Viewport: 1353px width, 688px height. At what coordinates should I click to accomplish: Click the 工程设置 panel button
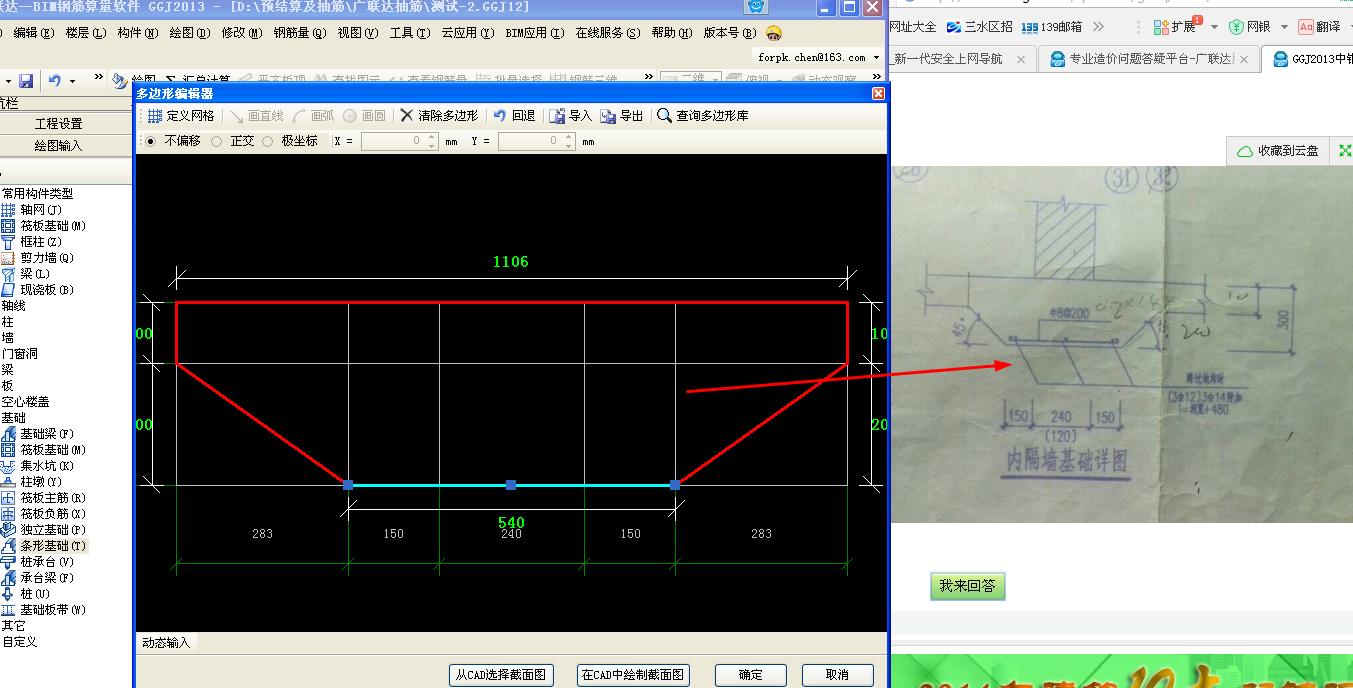58,124
